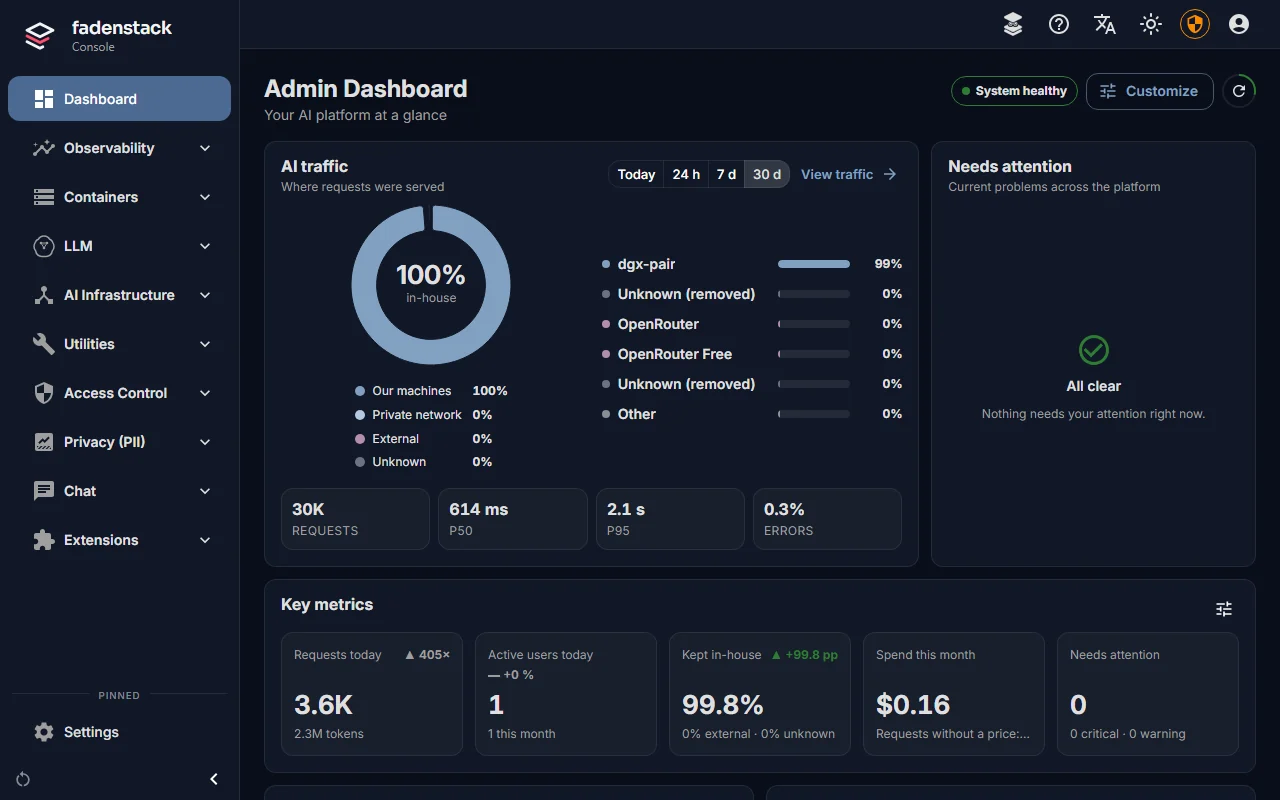Click the Our machines legend color dot
This screenshot has width=1280, height=800.
click(x=360, y=391)
